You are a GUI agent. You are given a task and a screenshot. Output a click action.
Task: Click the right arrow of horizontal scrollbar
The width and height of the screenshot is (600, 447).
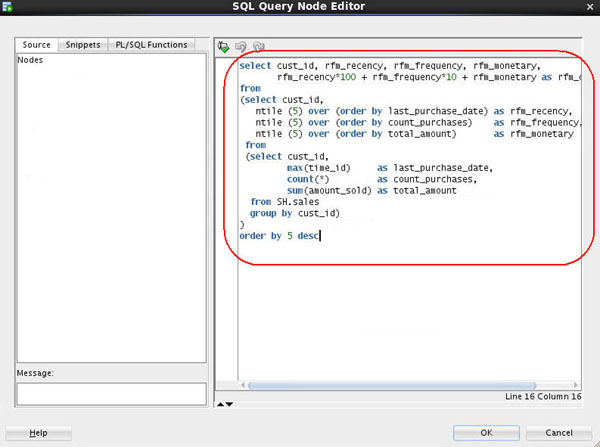click(576, 385)
